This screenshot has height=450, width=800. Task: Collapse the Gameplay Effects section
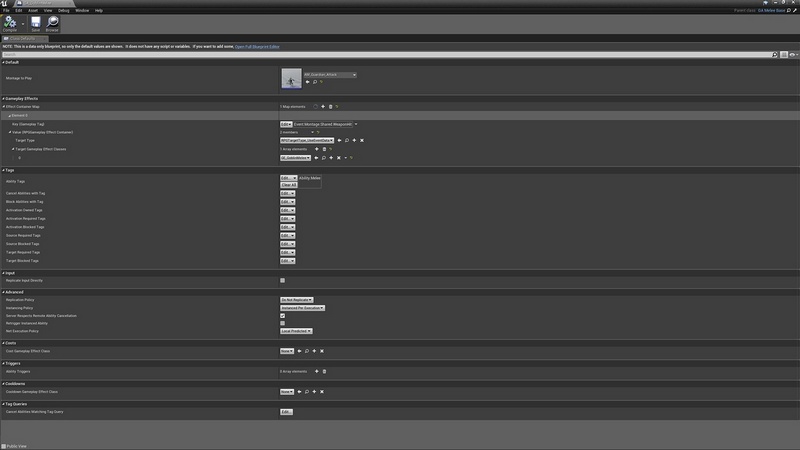coord(3,98)
